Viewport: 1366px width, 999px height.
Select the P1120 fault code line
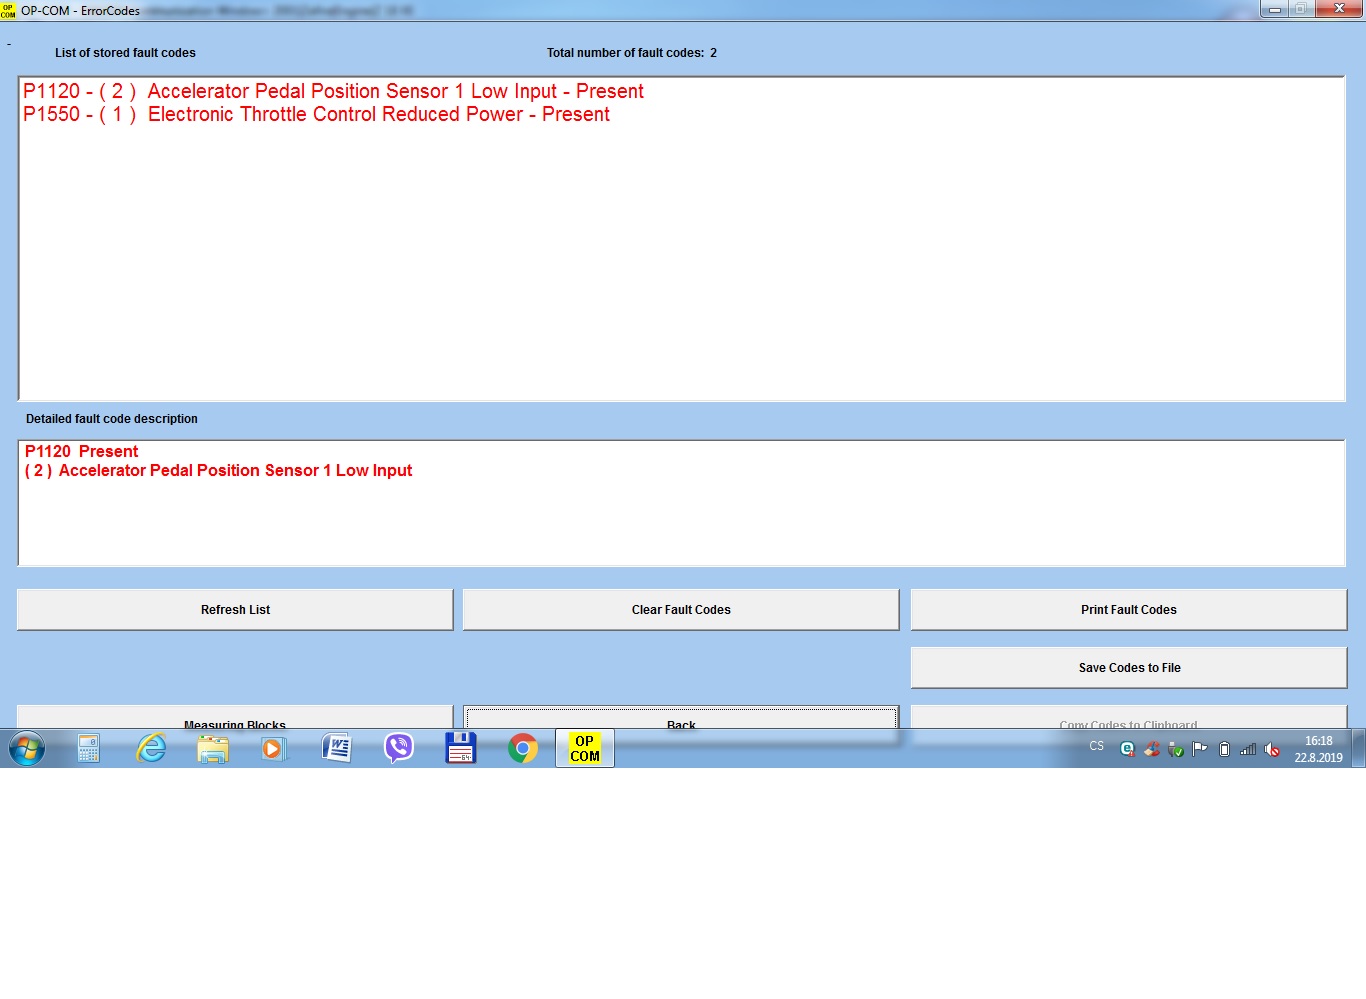click(333, 91)
